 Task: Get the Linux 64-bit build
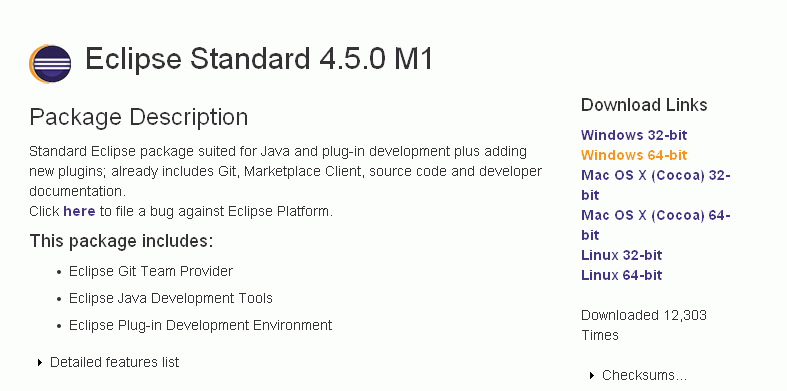(621, 275)
